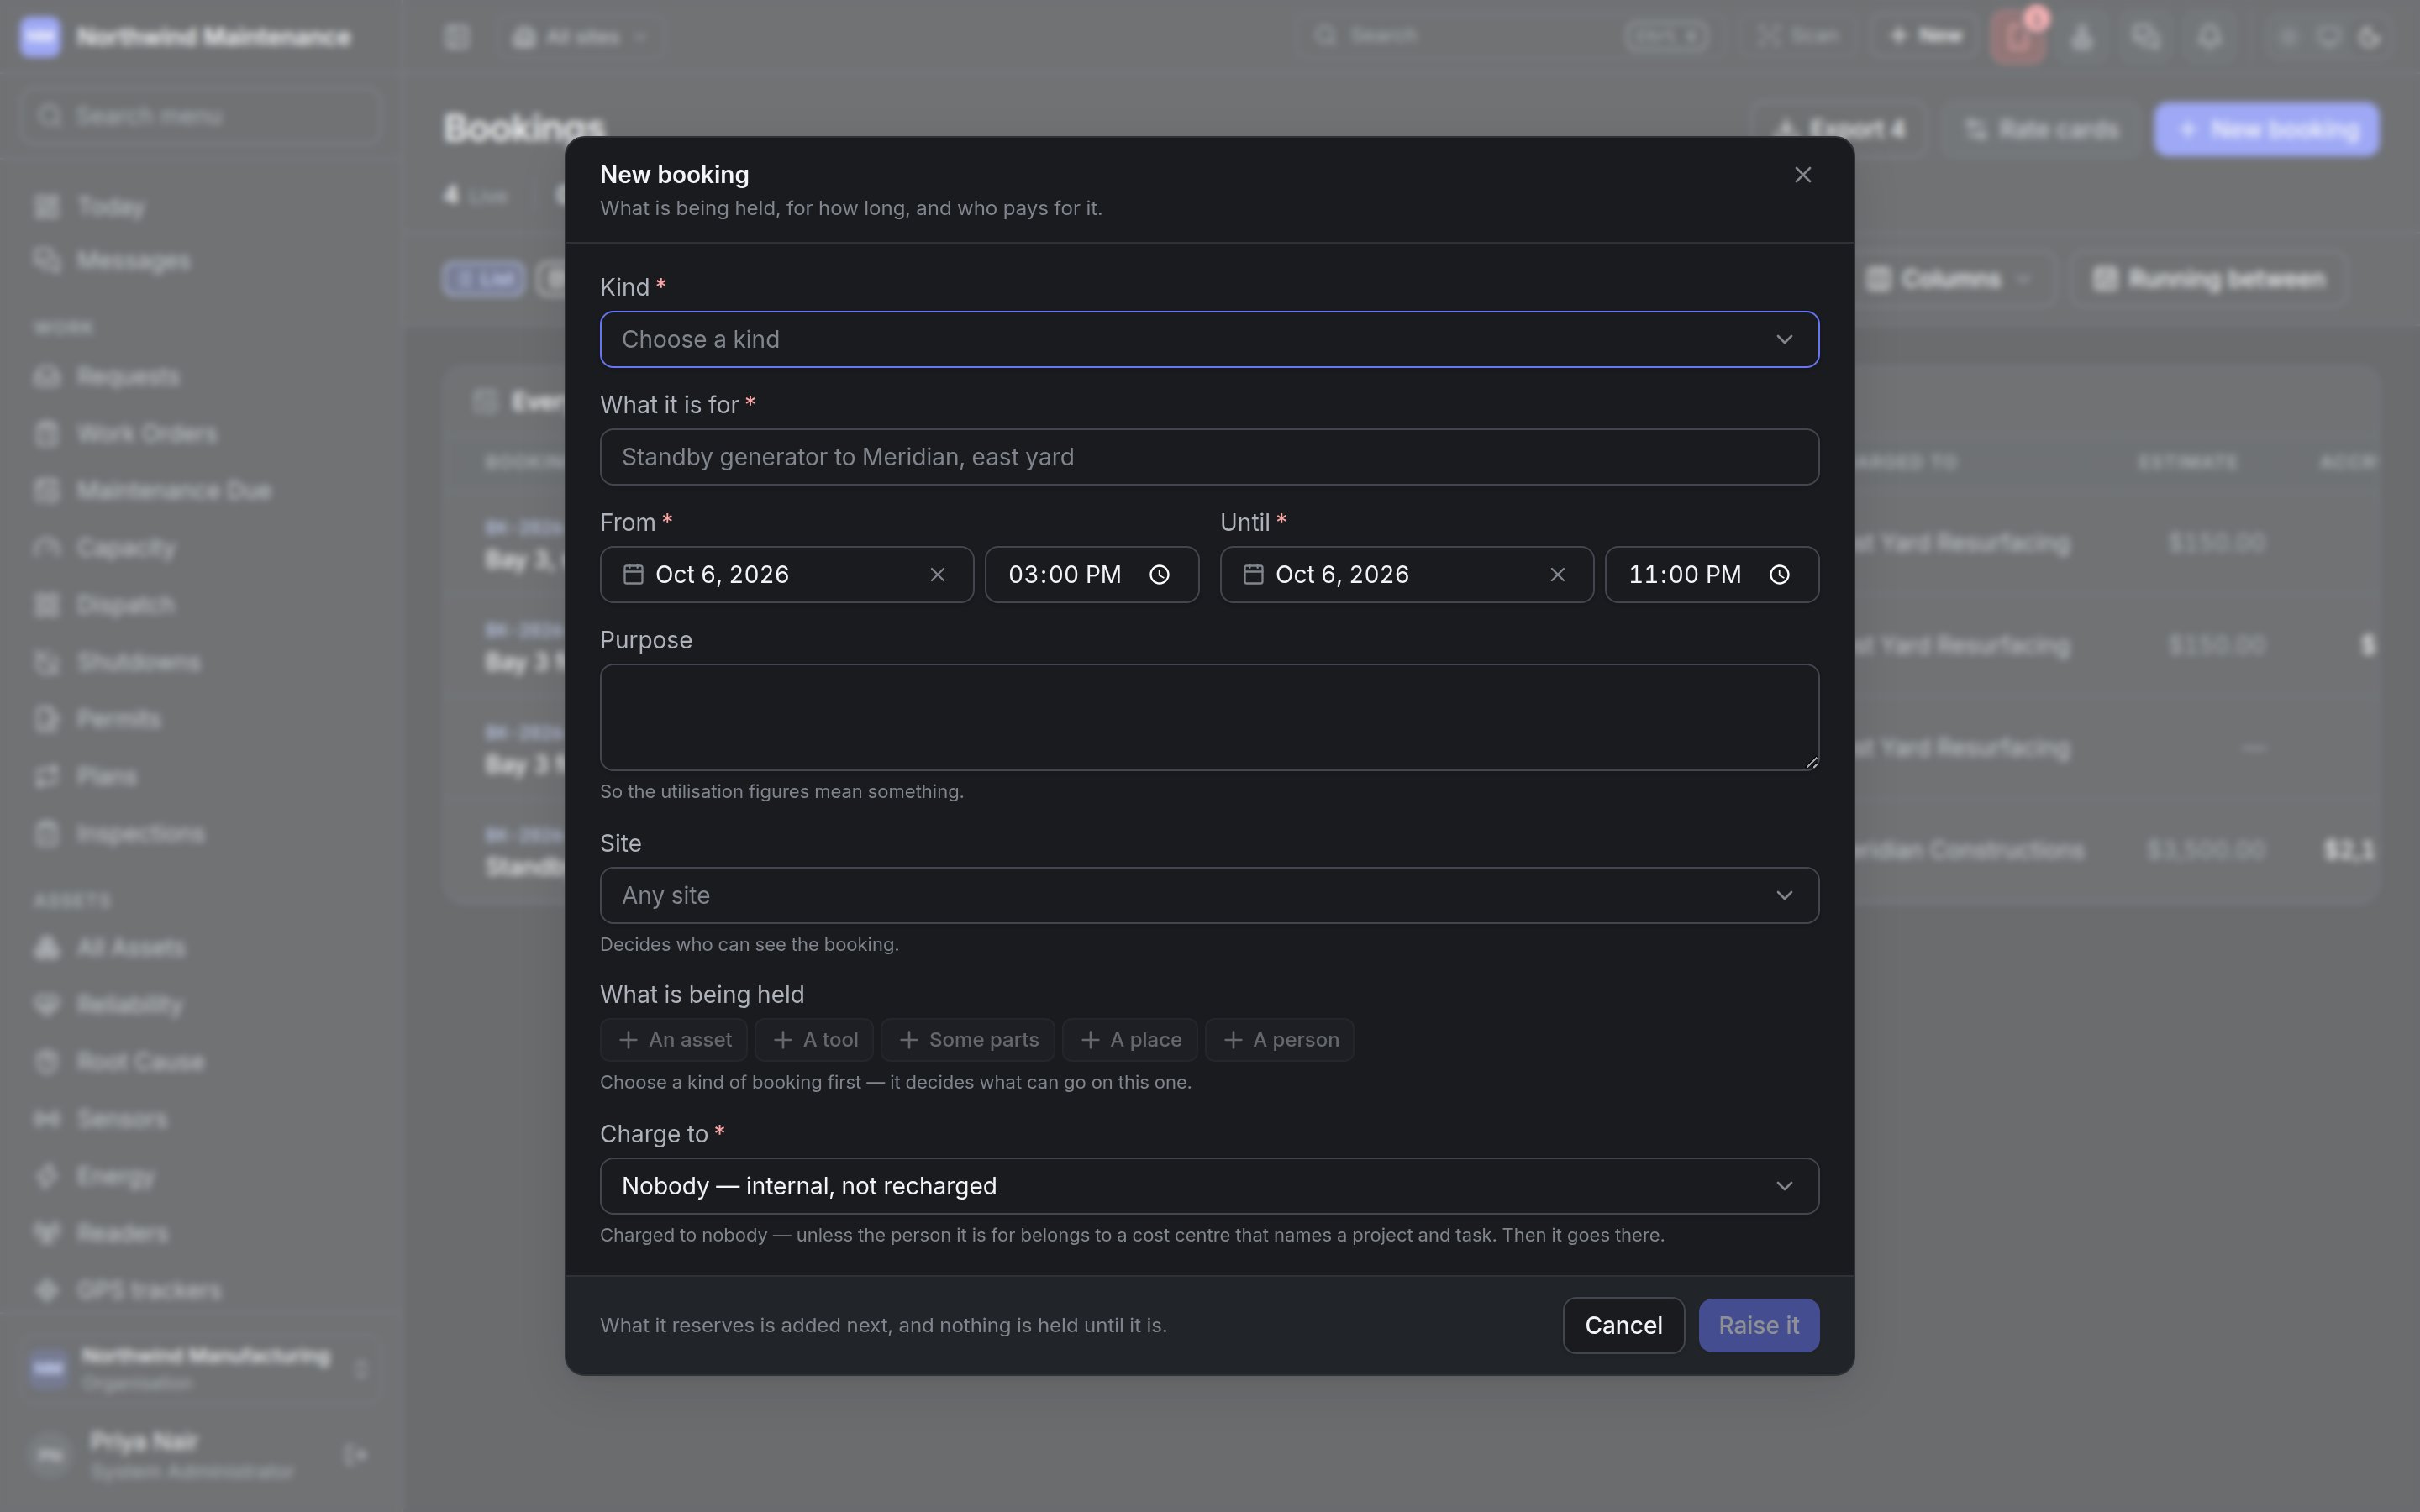Open the Columns dropdown behind the dialog
Viewport: 2420px width, 1512px height.
pyautogui.click(x=1951, y=279)
